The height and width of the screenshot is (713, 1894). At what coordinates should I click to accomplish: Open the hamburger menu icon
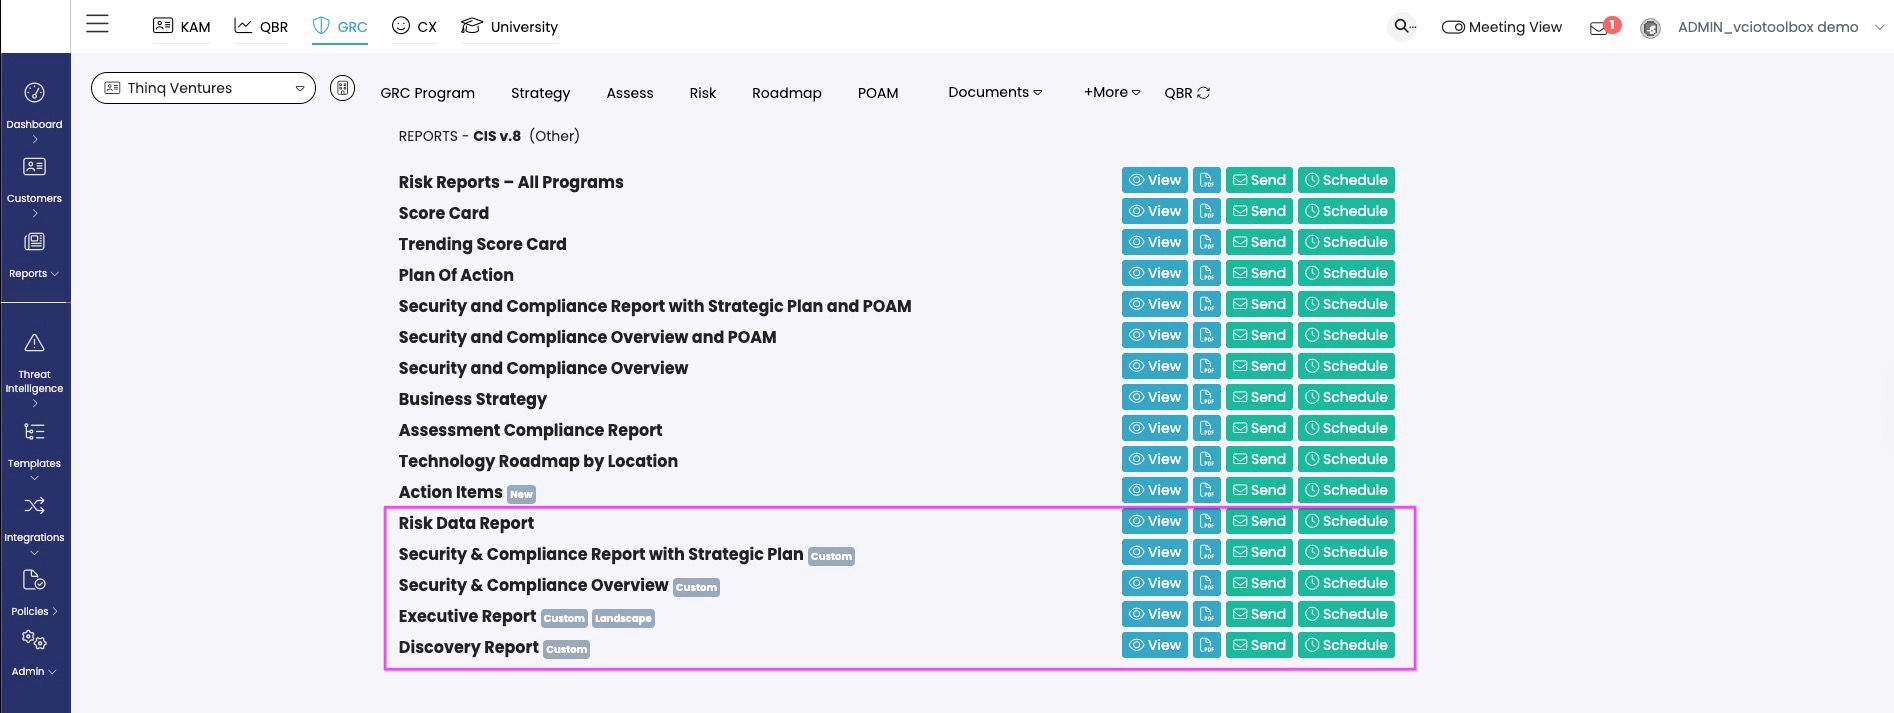pos(97,24)
